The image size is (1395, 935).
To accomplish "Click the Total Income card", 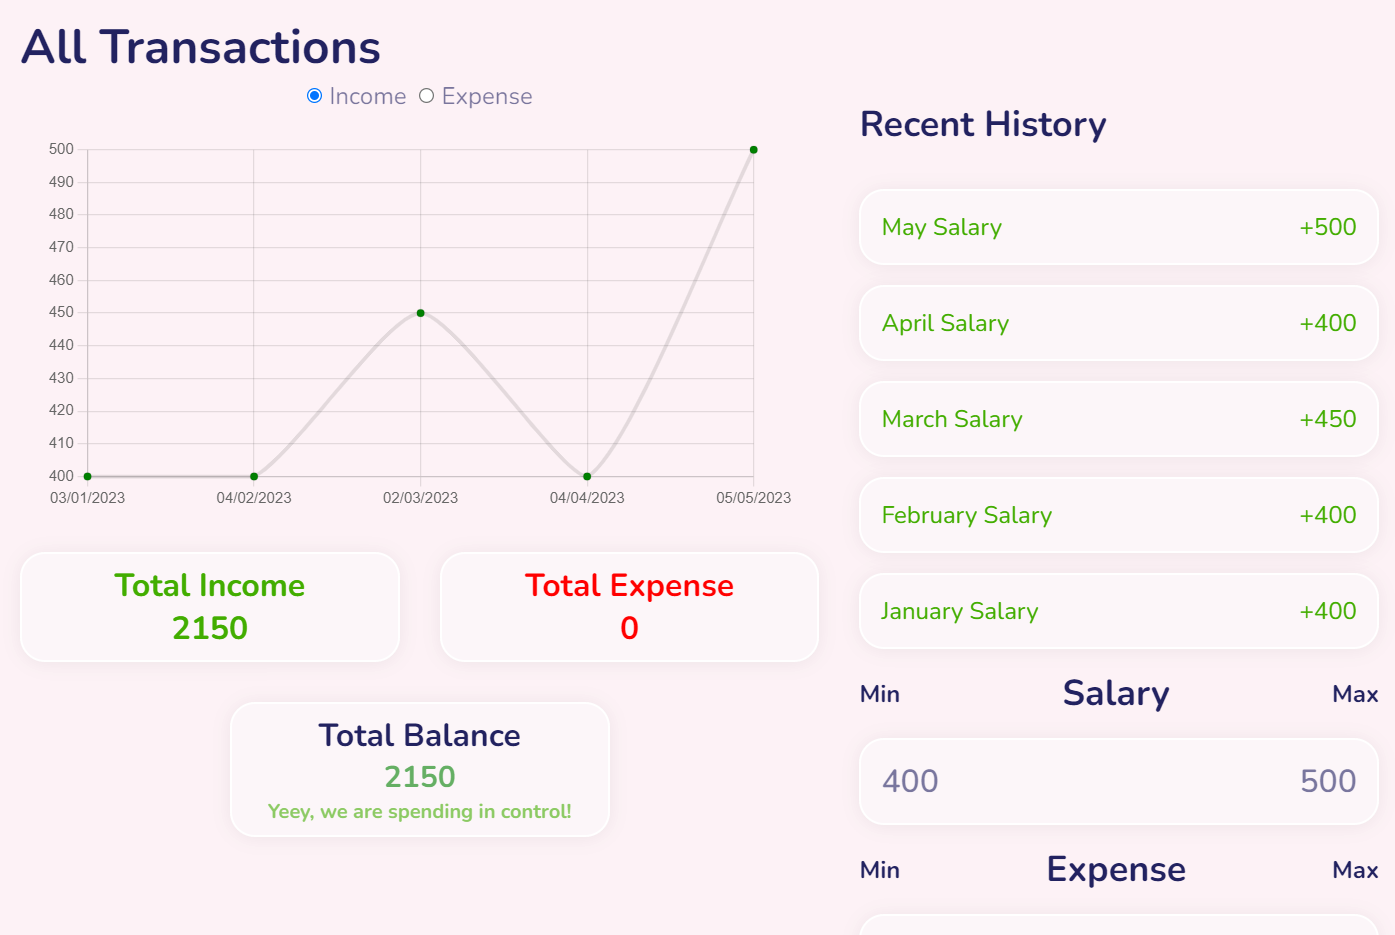I will [x=209, y=606].
